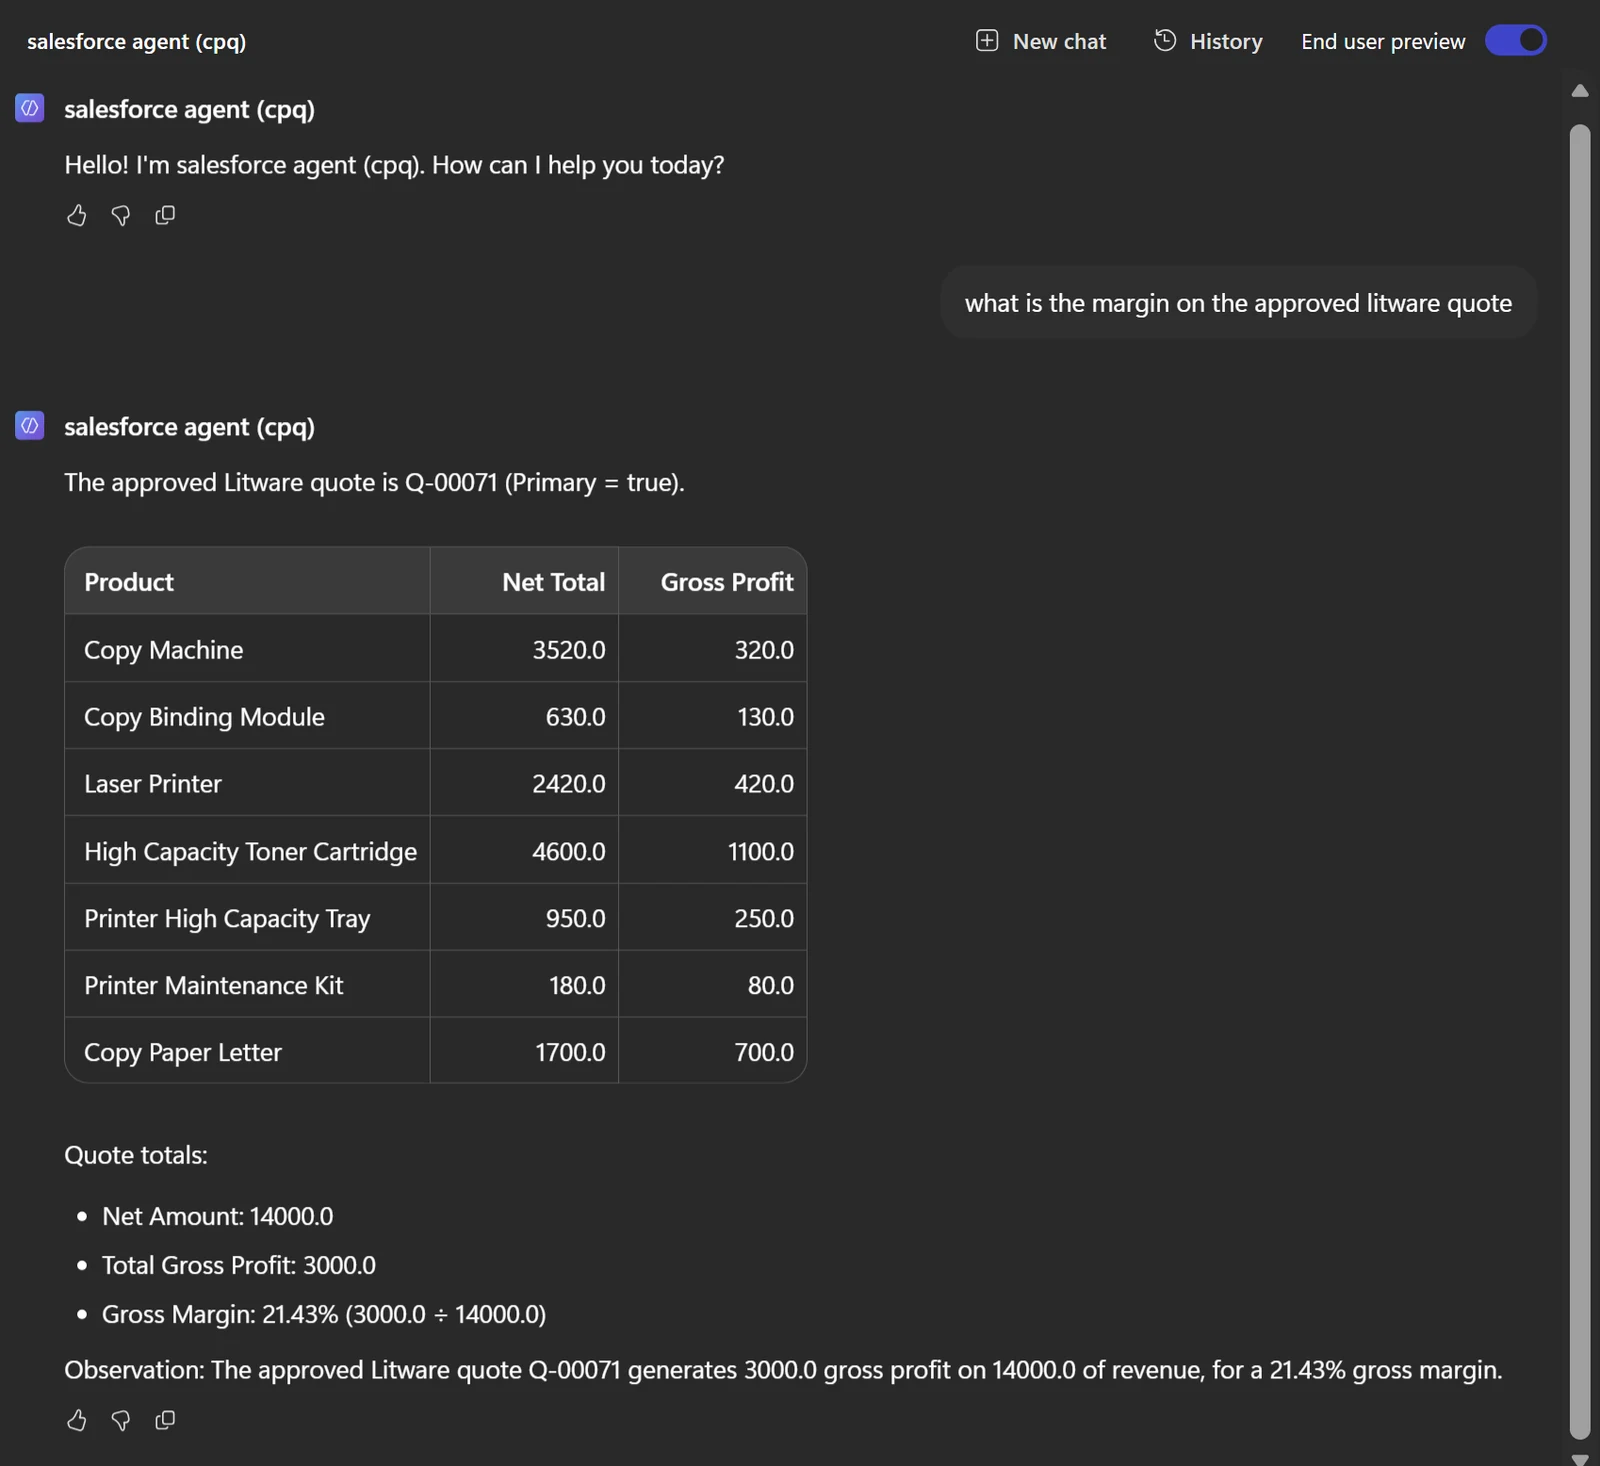Click the 'Gross Margin: 21.43%' bullet
The image size is (1600, 1466).
pyautogui.click(x=324, y=1314)
